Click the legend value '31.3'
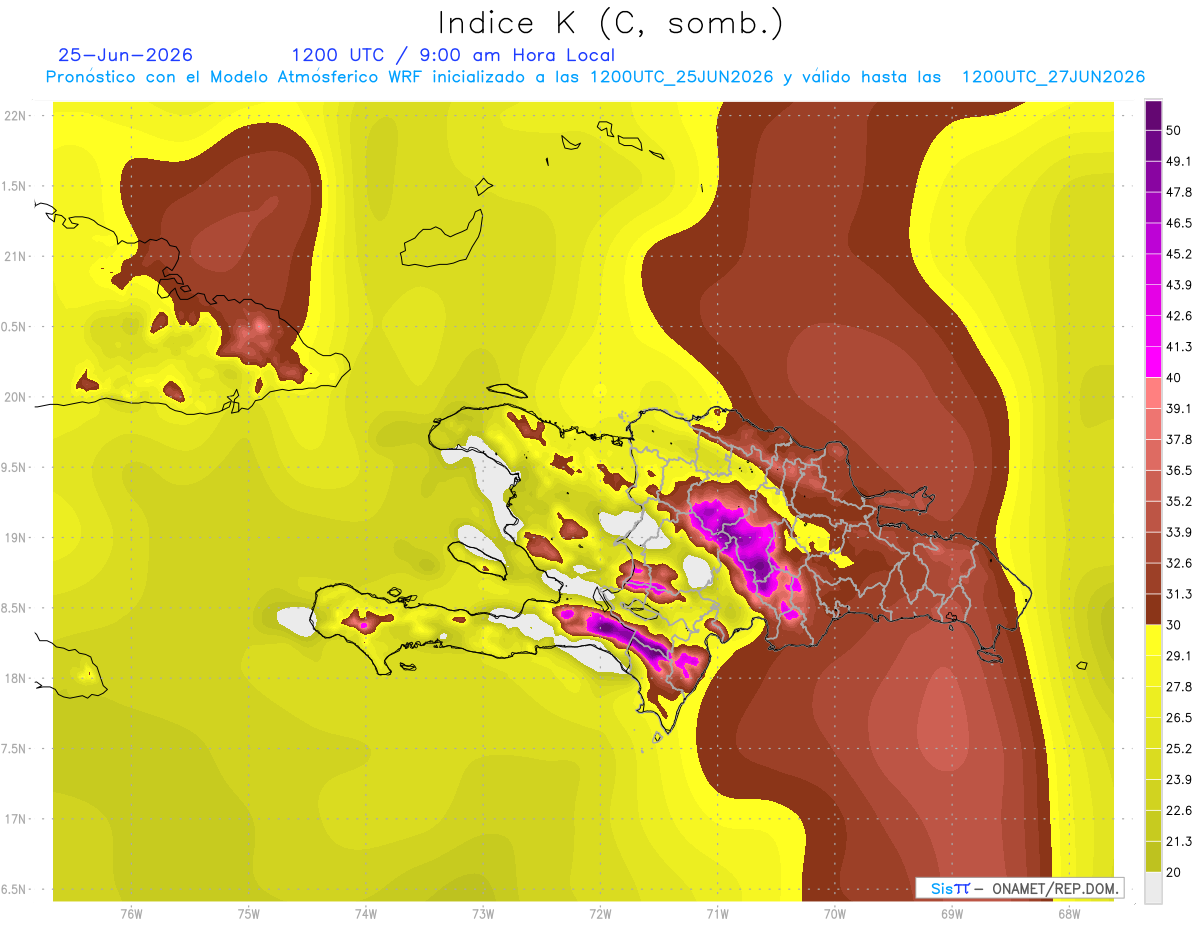Image resolution: width=1200 pixels, height=927 pixels. (x=1178, y=594)
